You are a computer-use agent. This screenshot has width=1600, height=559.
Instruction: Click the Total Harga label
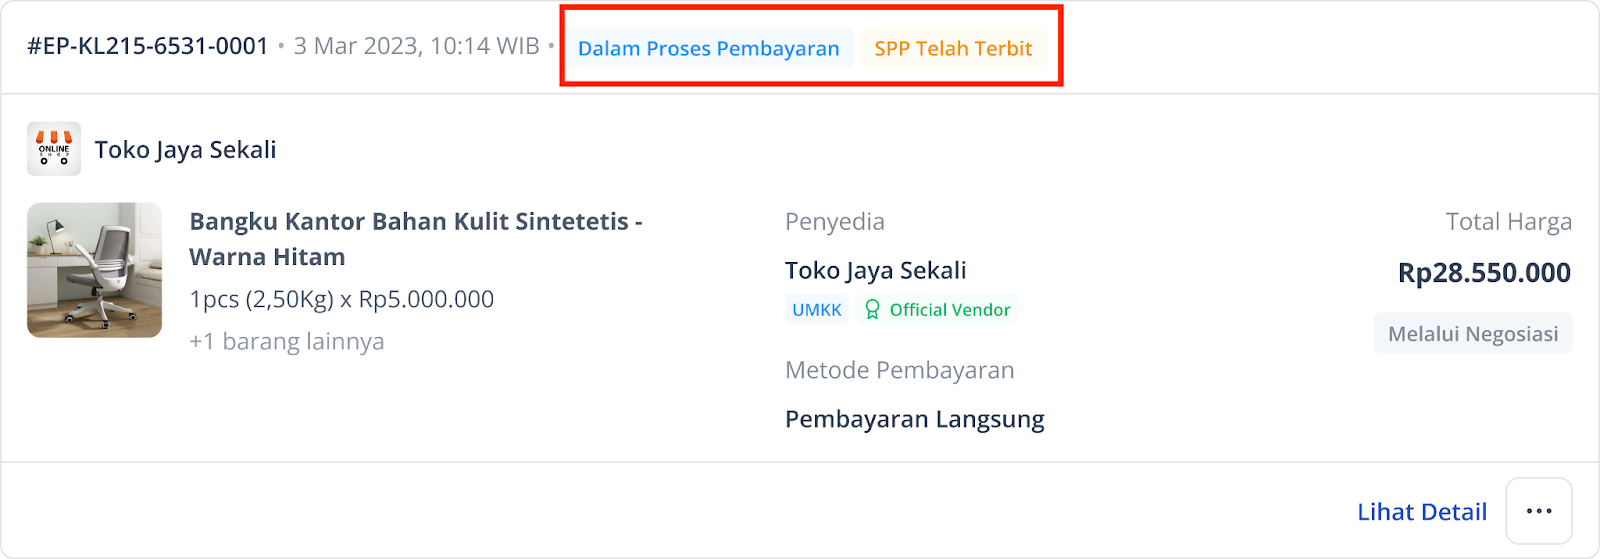point(1509,222)
